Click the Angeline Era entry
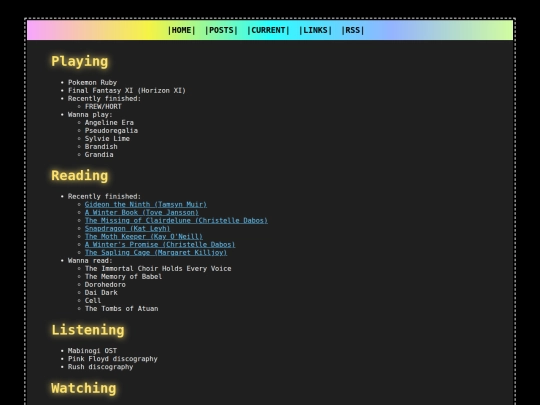540x405 pixels. click(109, 123)
